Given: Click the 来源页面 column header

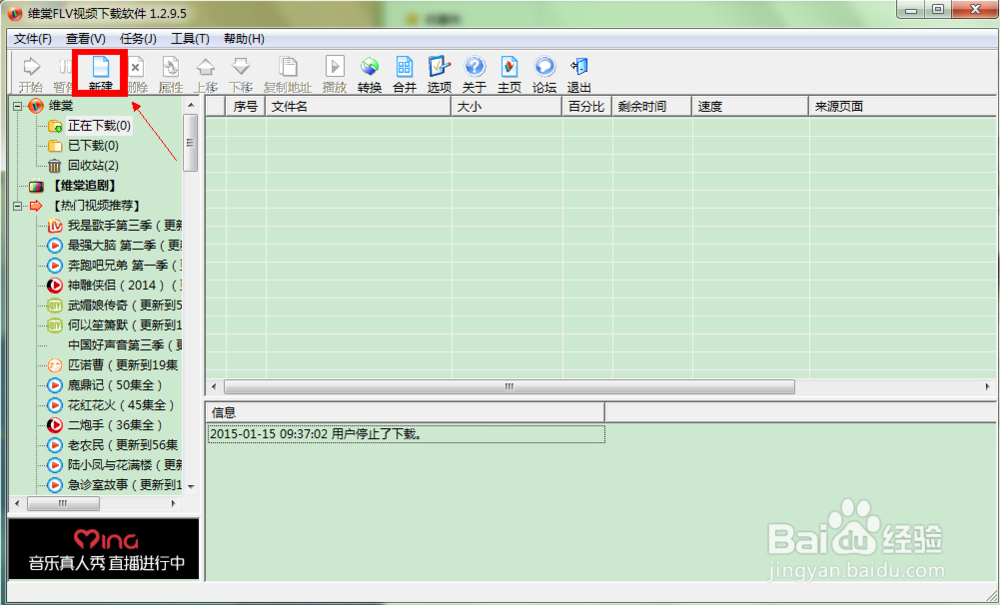Looking at the screenshot, I should (x=902, y=106).
